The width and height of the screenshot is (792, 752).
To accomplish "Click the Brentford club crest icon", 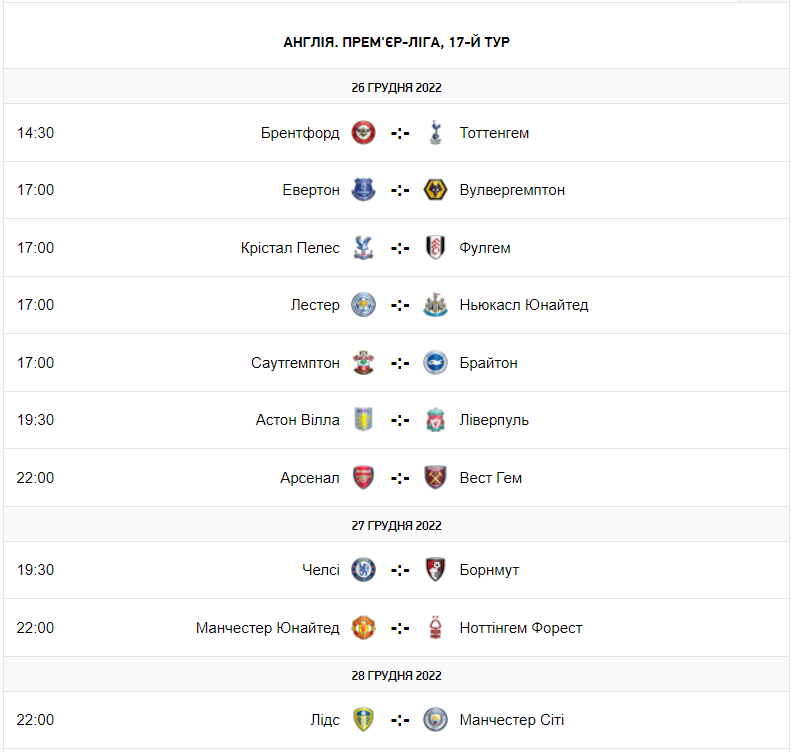I will click(x=363, y=132).
